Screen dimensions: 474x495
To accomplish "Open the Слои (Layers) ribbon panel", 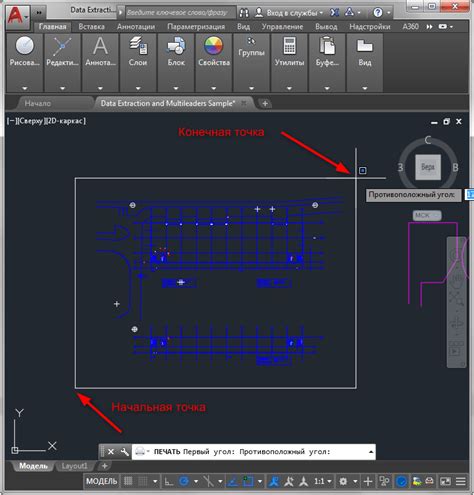I will click(138, 62).
